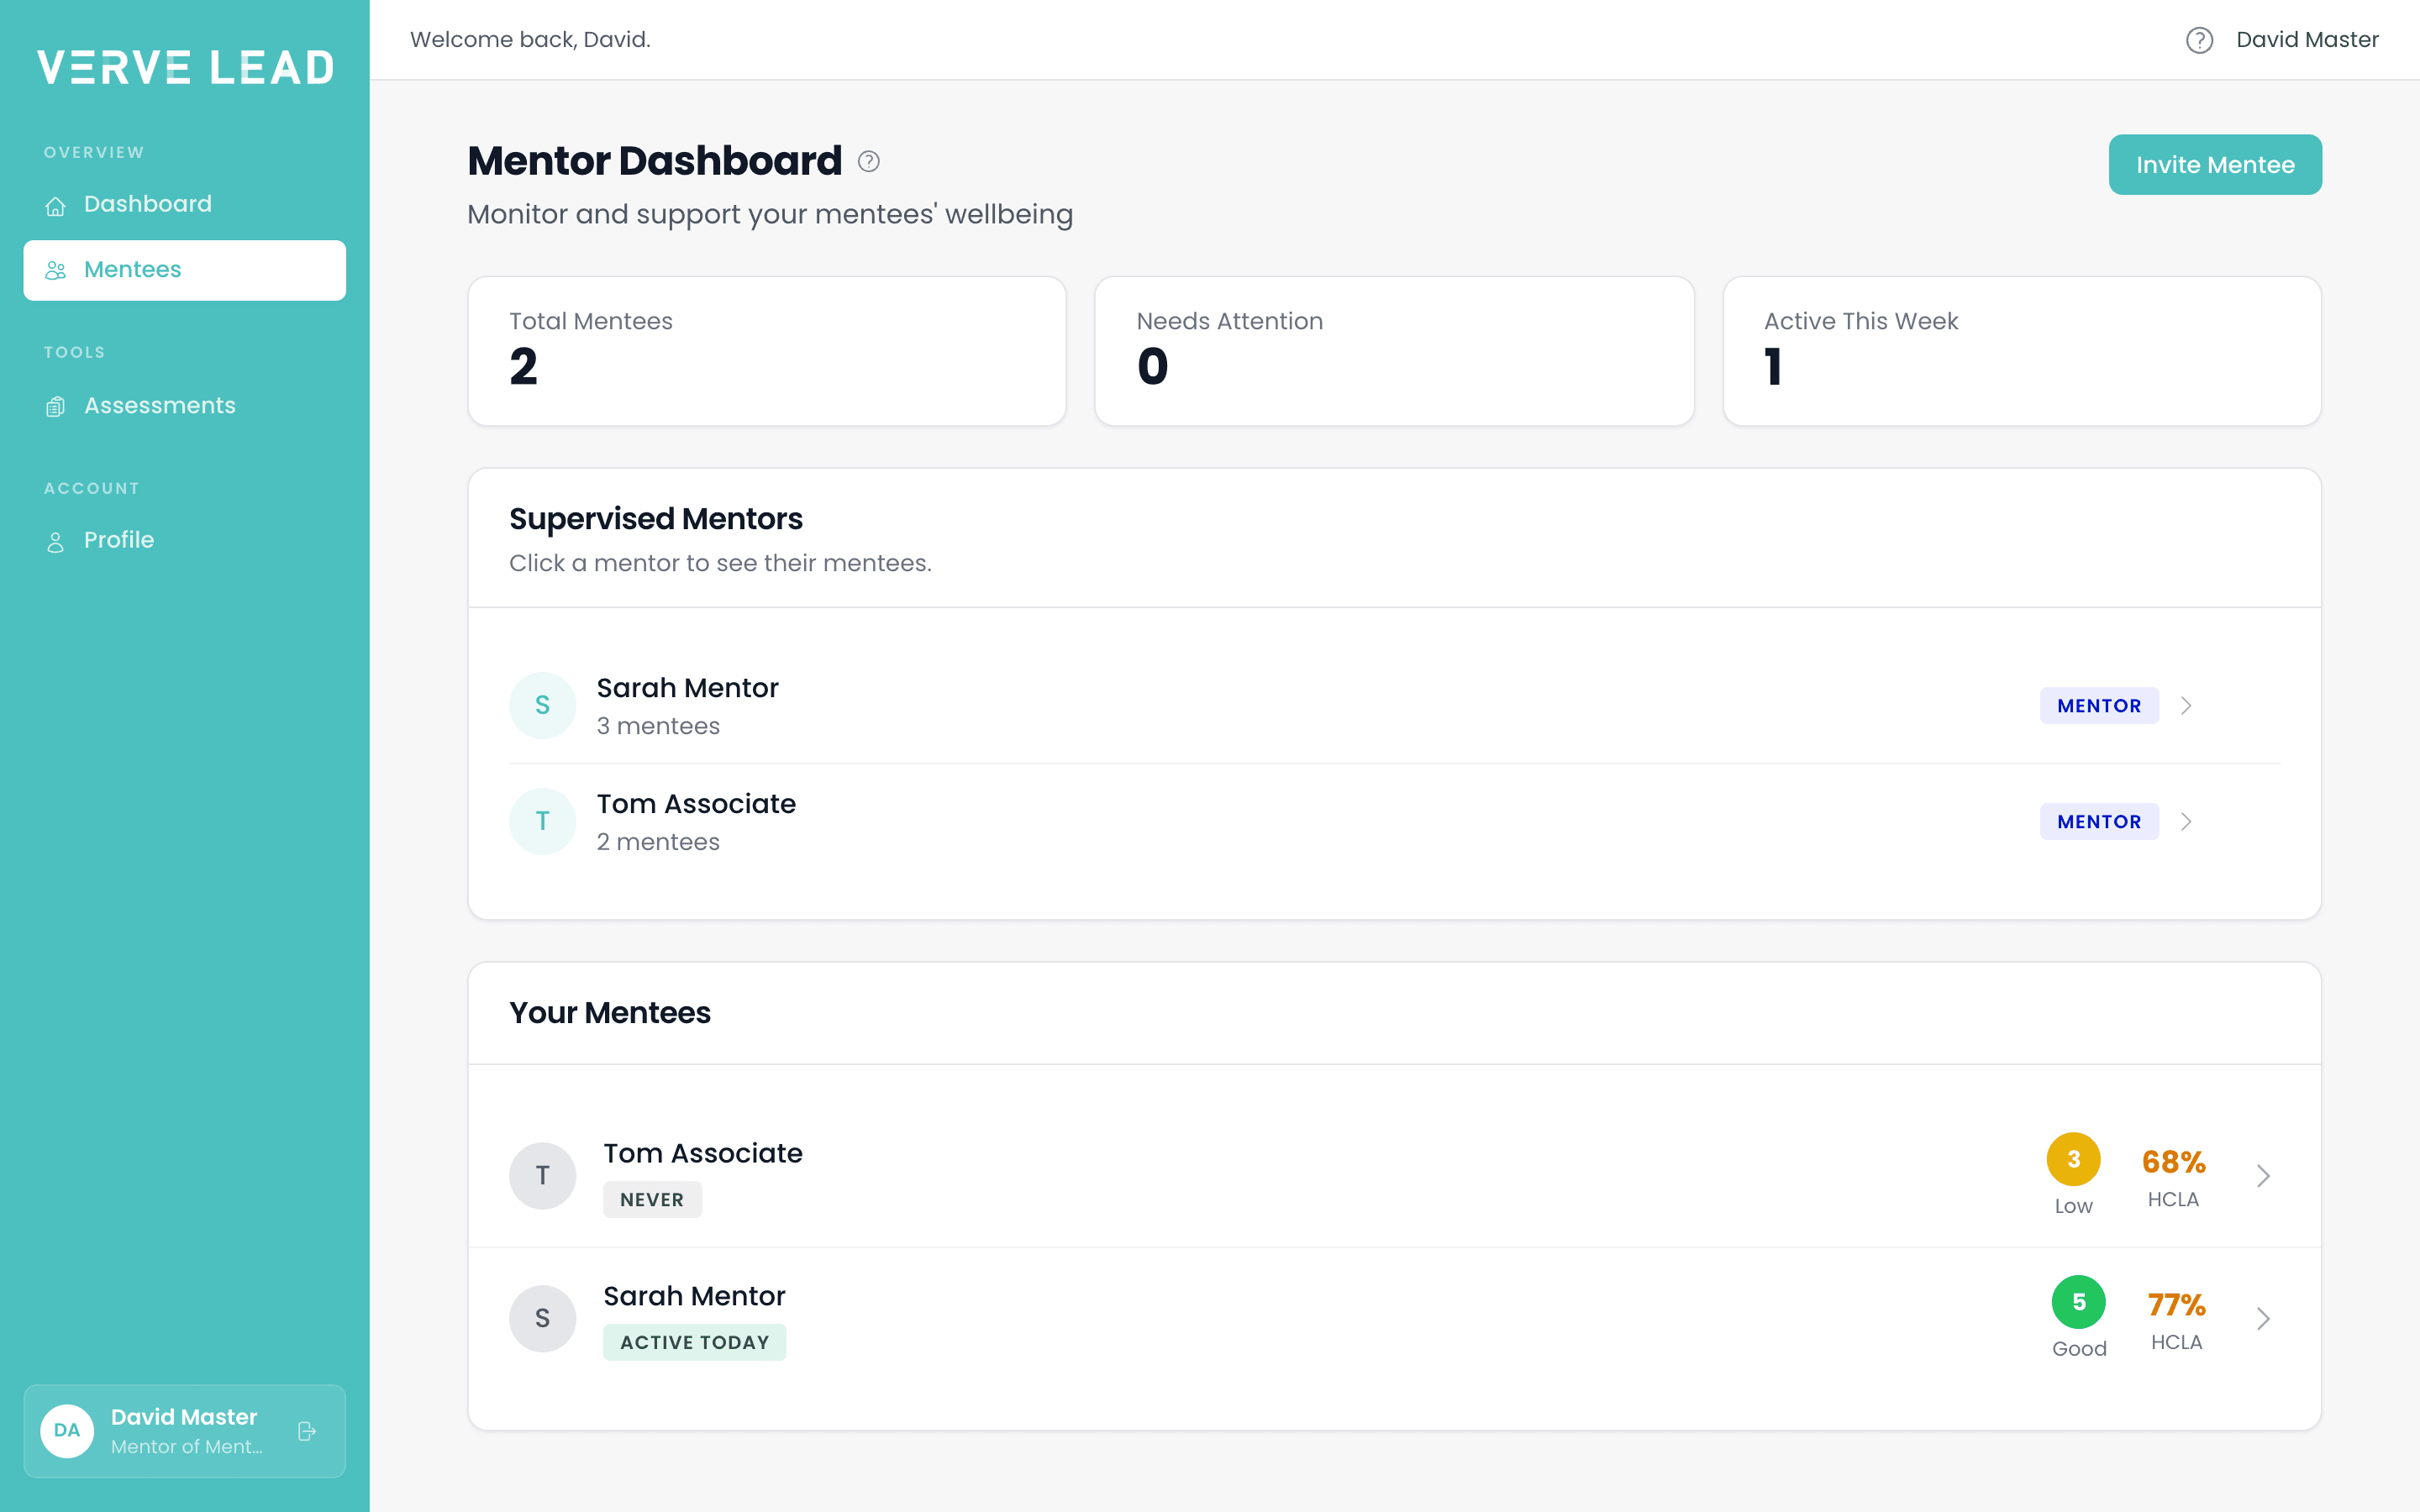The width and height of the screenshot is (2420, 1512).
Task: Expand Tom Associate's supervised mentor row chevron
Action: (x=2186, y=822)
